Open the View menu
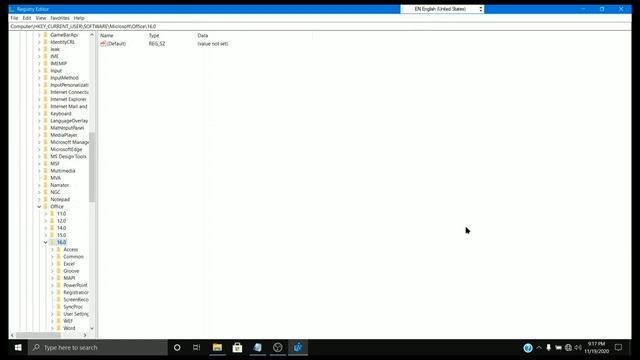 41,18
